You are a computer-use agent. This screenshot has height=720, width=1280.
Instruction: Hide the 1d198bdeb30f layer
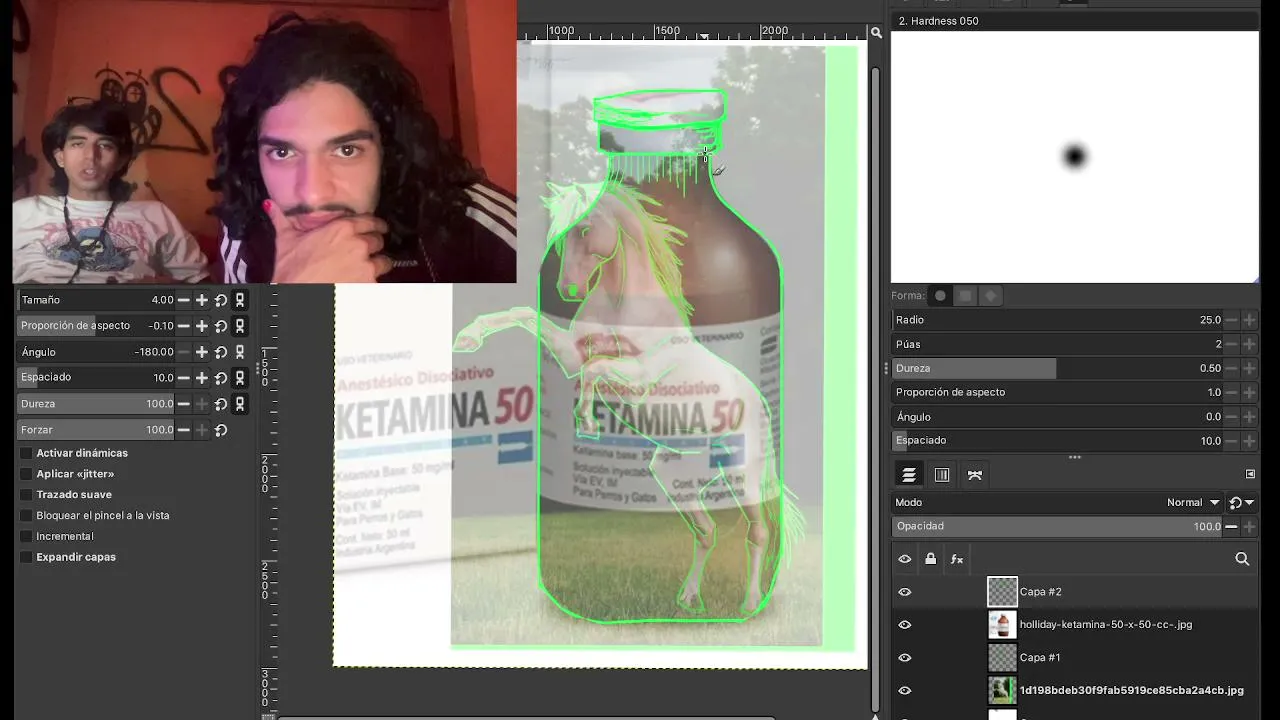pyautogui.click(x=905, y=690)
